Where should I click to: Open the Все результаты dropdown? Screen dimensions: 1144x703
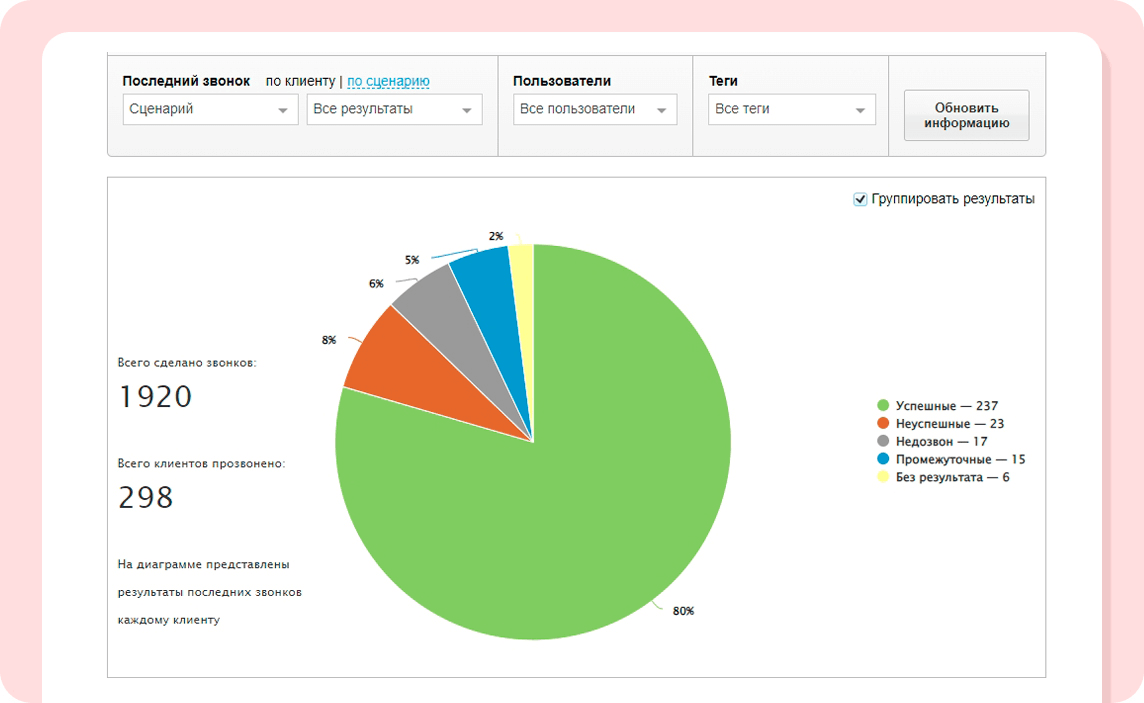click(x=394, y=109)
